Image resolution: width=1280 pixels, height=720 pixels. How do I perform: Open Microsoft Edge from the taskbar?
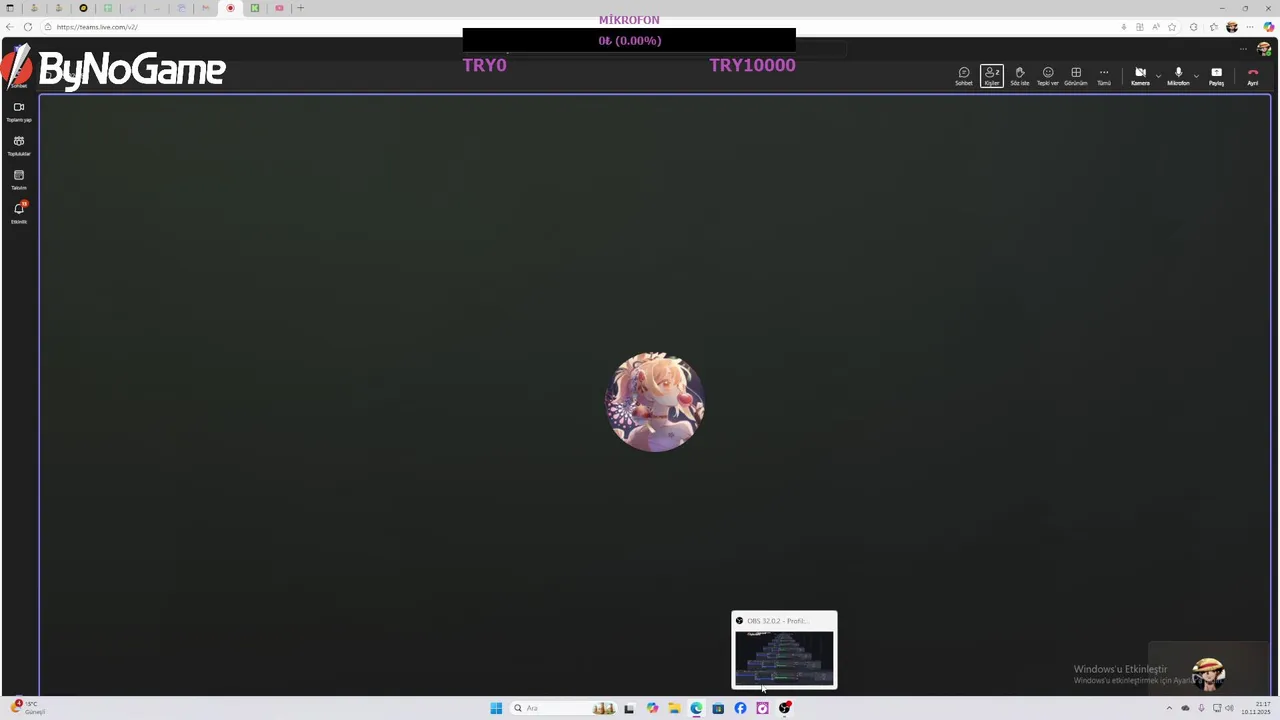(x=696, y=708)
